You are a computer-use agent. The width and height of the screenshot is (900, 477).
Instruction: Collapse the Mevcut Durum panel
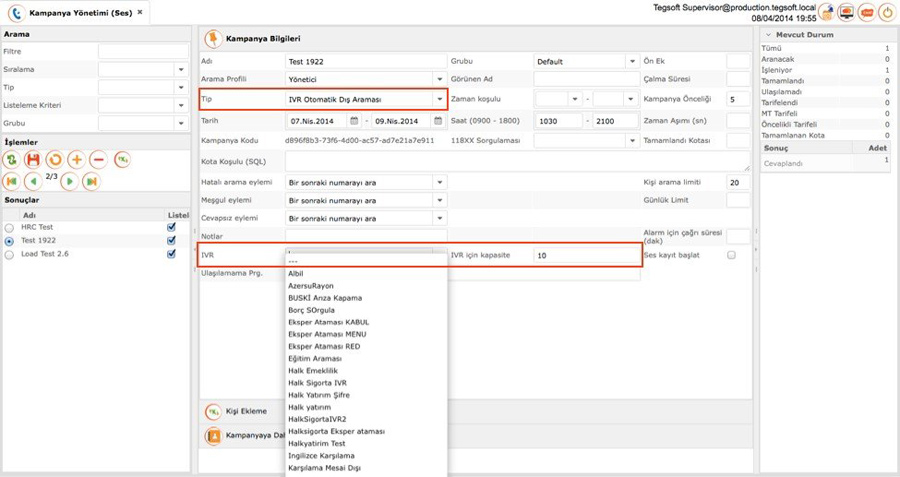coord(769,35)
